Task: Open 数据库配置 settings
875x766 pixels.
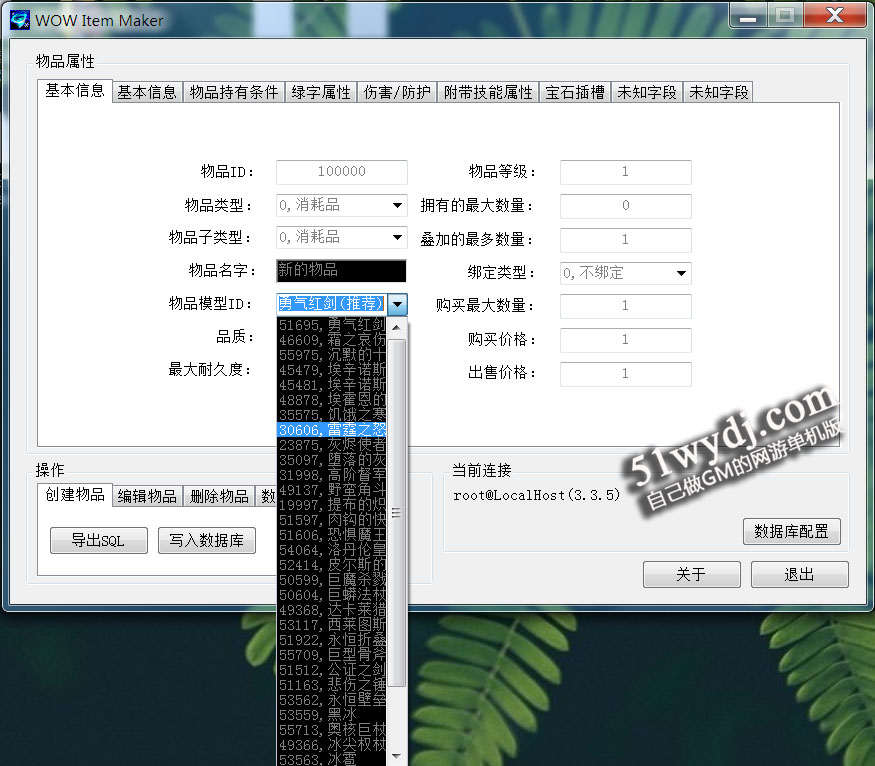Action: 791,531
